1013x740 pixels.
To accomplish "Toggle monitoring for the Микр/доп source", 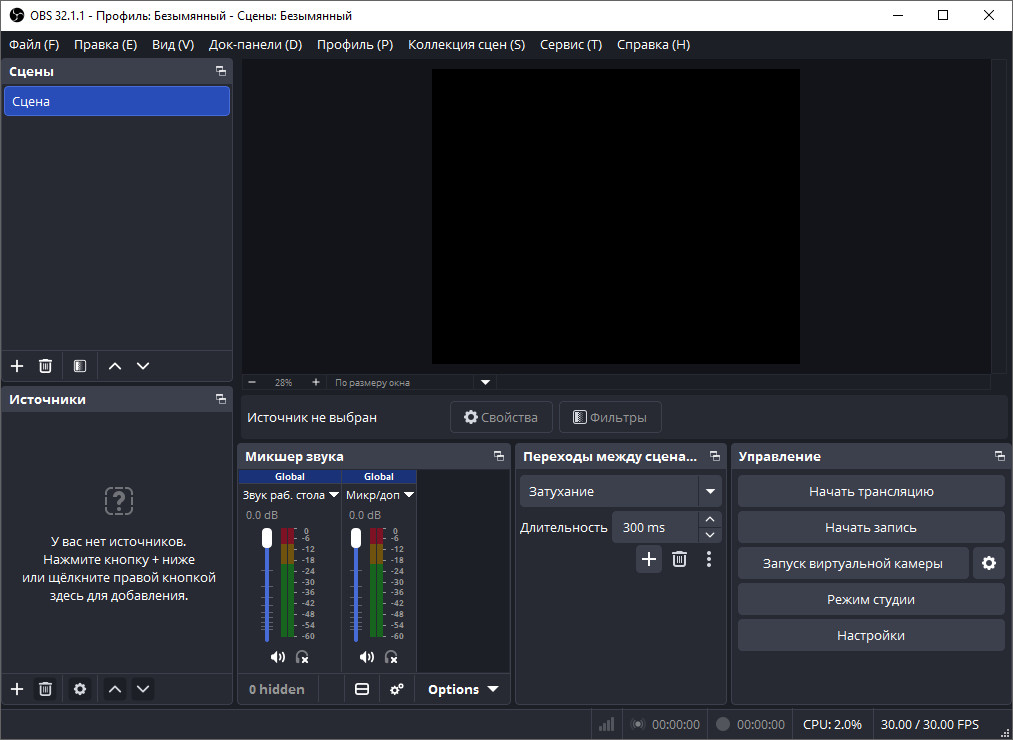I will (x=391, y=657).
